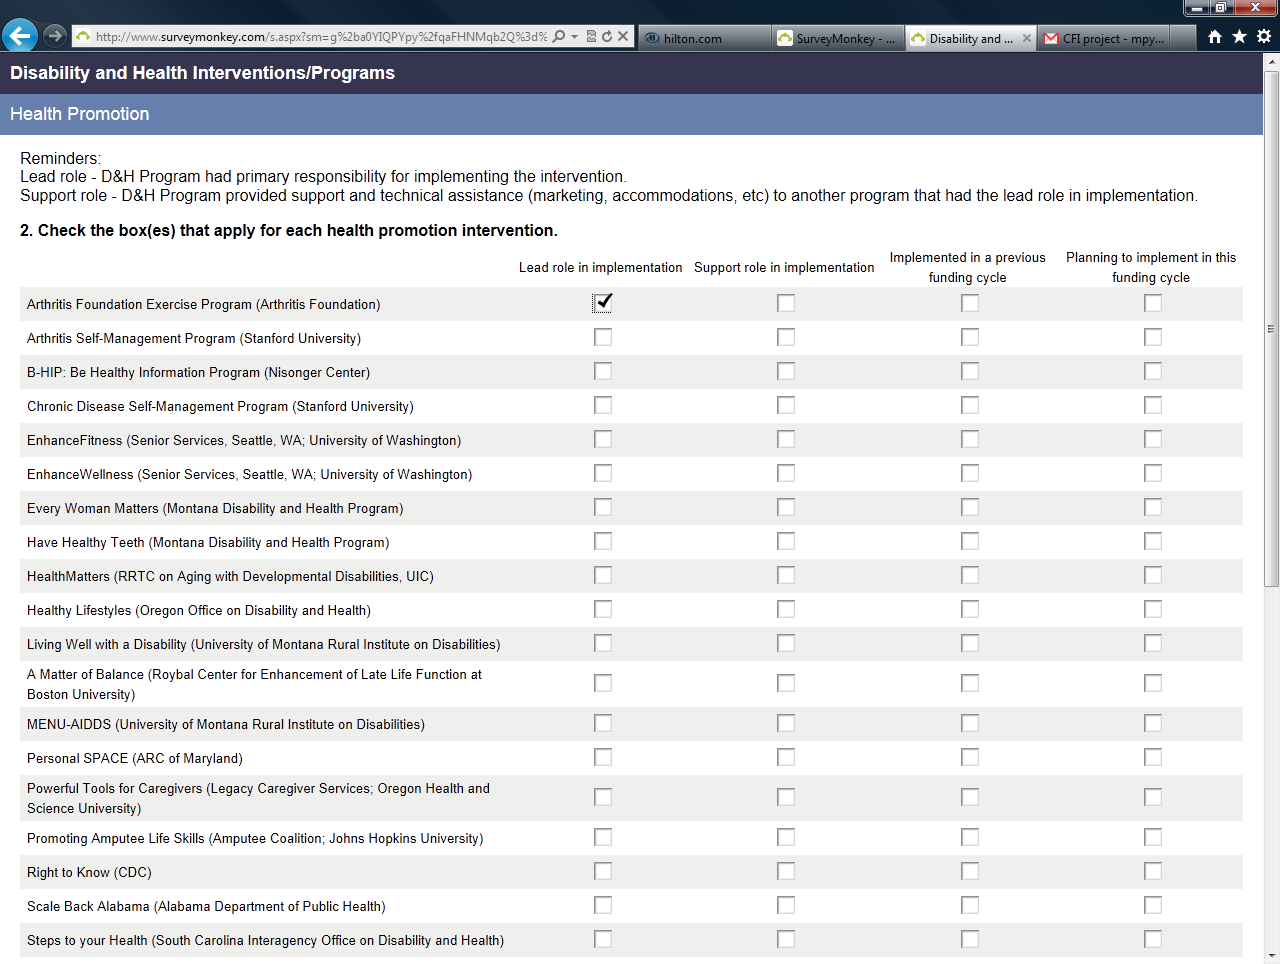
Task: Check Support role for Arthritis Foundation Exercise Program
Action: pyautogui.click(x=786, y=303)
